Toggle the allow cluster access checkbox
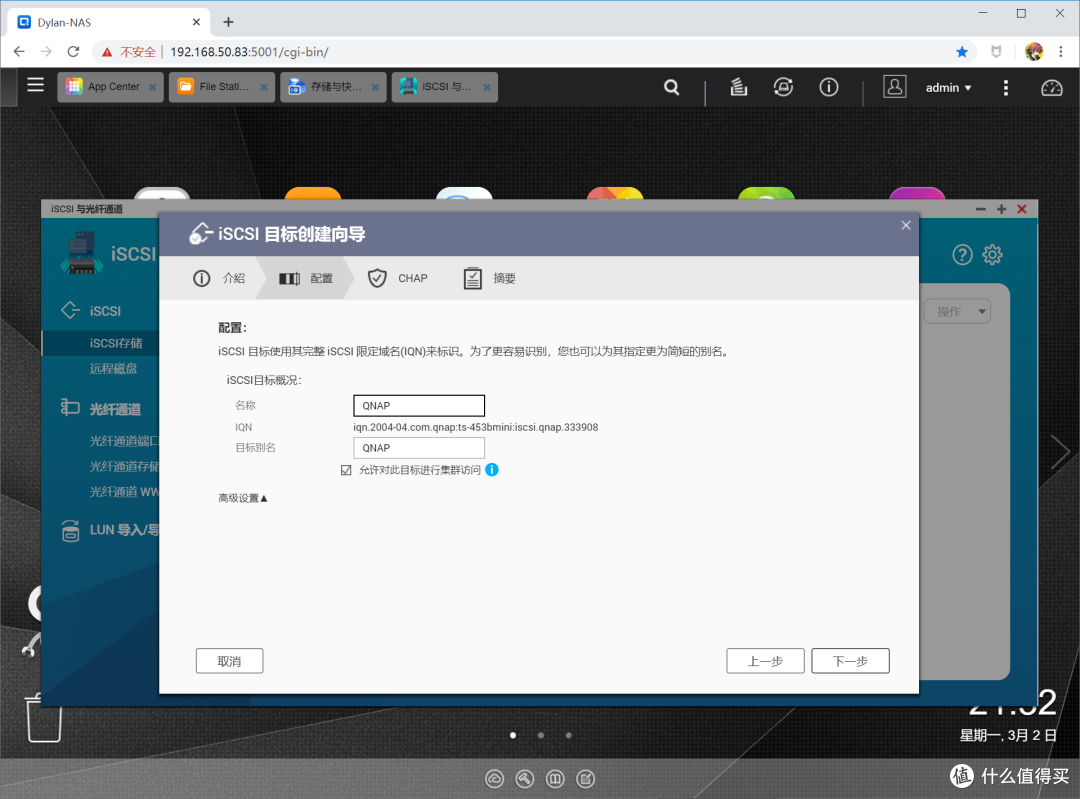The width and height of the screenshot is (1080, 799). click(x=346, y=470)
